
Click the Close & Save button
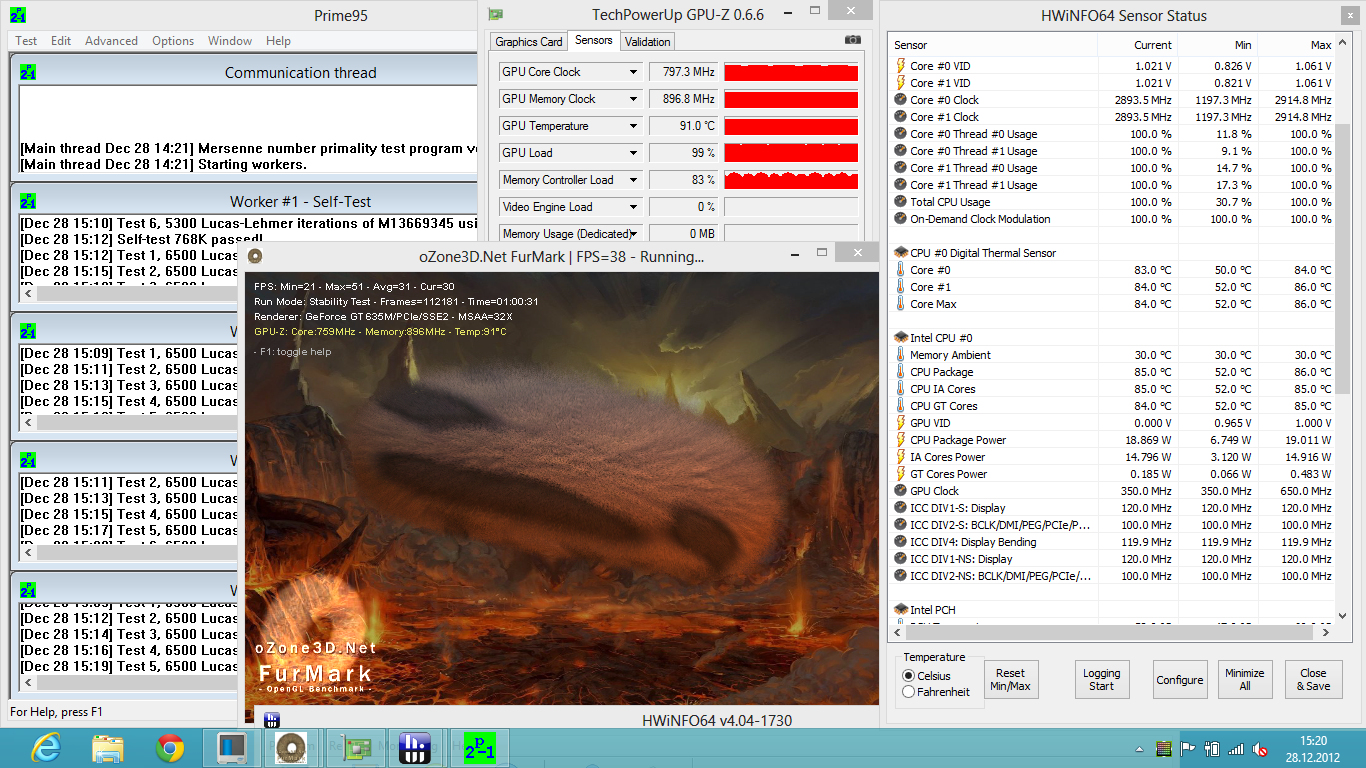point(1313,680)
